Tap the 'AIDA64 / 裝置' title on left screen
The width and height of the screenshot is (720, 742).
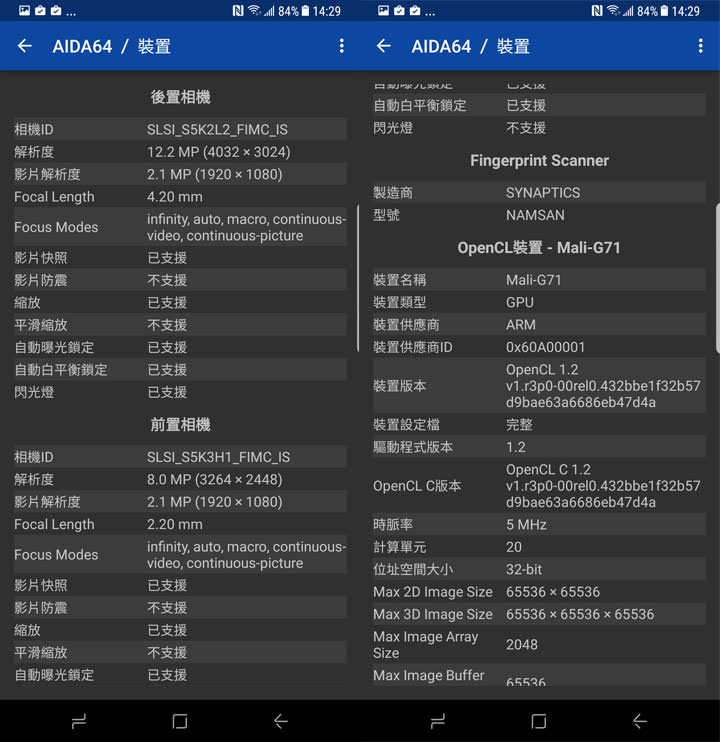tap(112, 46)
